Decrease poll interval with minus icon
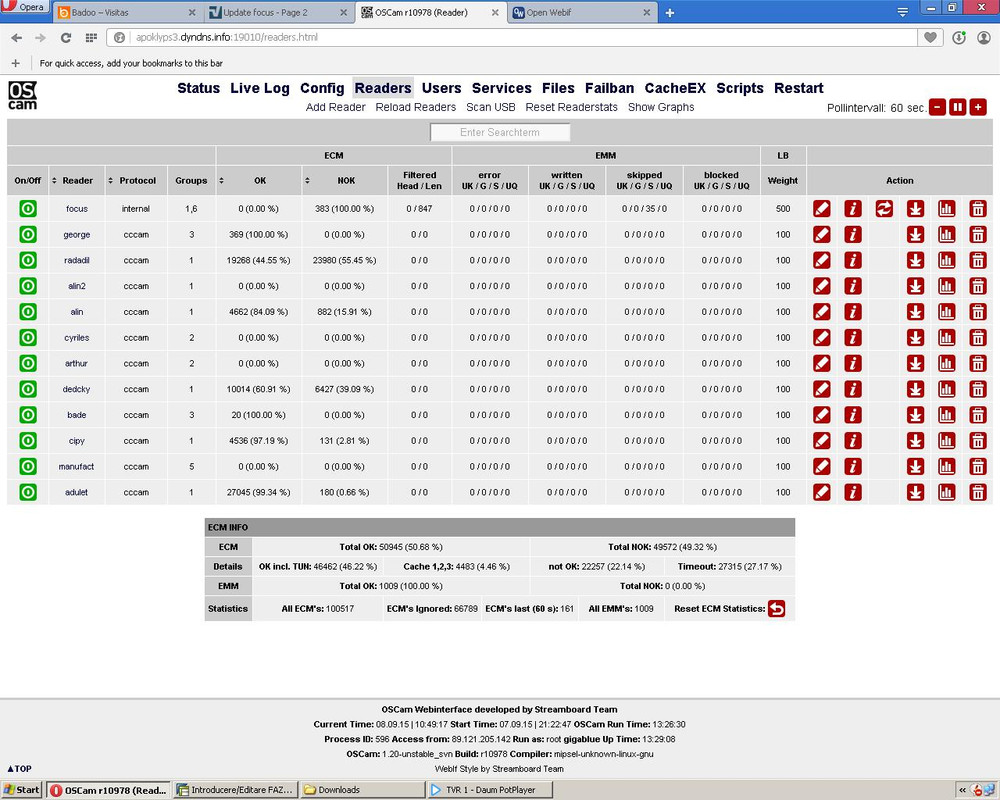Screen dimensions: 1000x800 click(937, 107)
